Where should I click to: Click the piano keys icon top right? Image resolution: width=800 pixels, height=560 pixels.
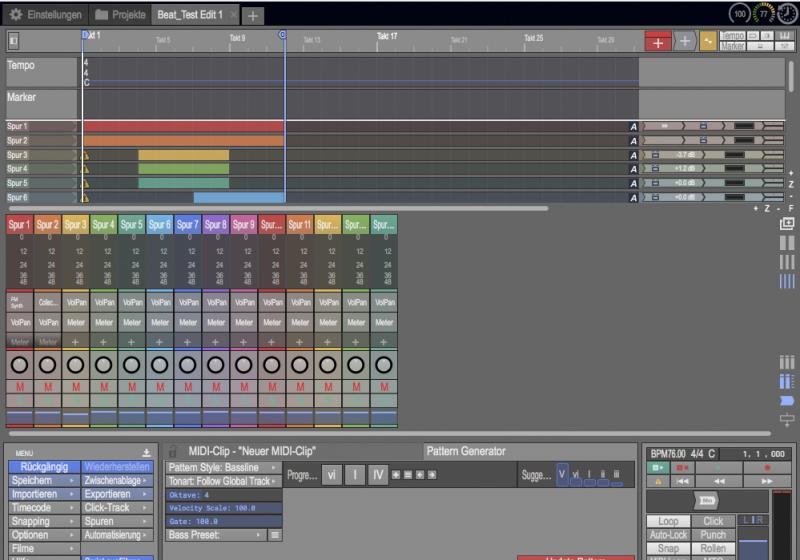tap(785, 36)
